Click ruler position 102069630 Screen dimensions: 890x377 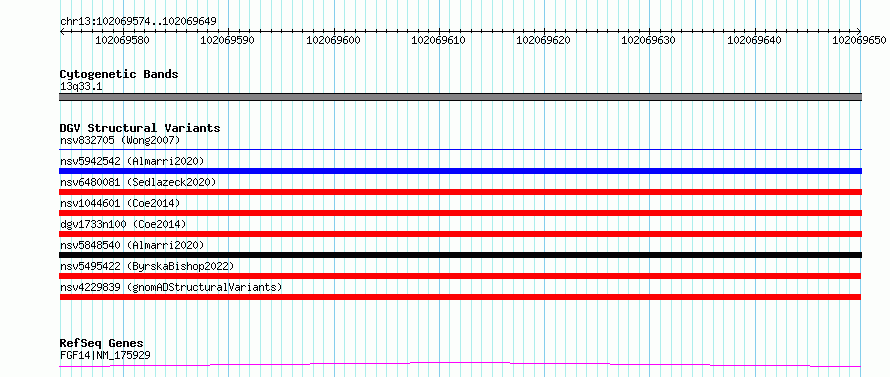pyautogui.click(x=649, y=40)
